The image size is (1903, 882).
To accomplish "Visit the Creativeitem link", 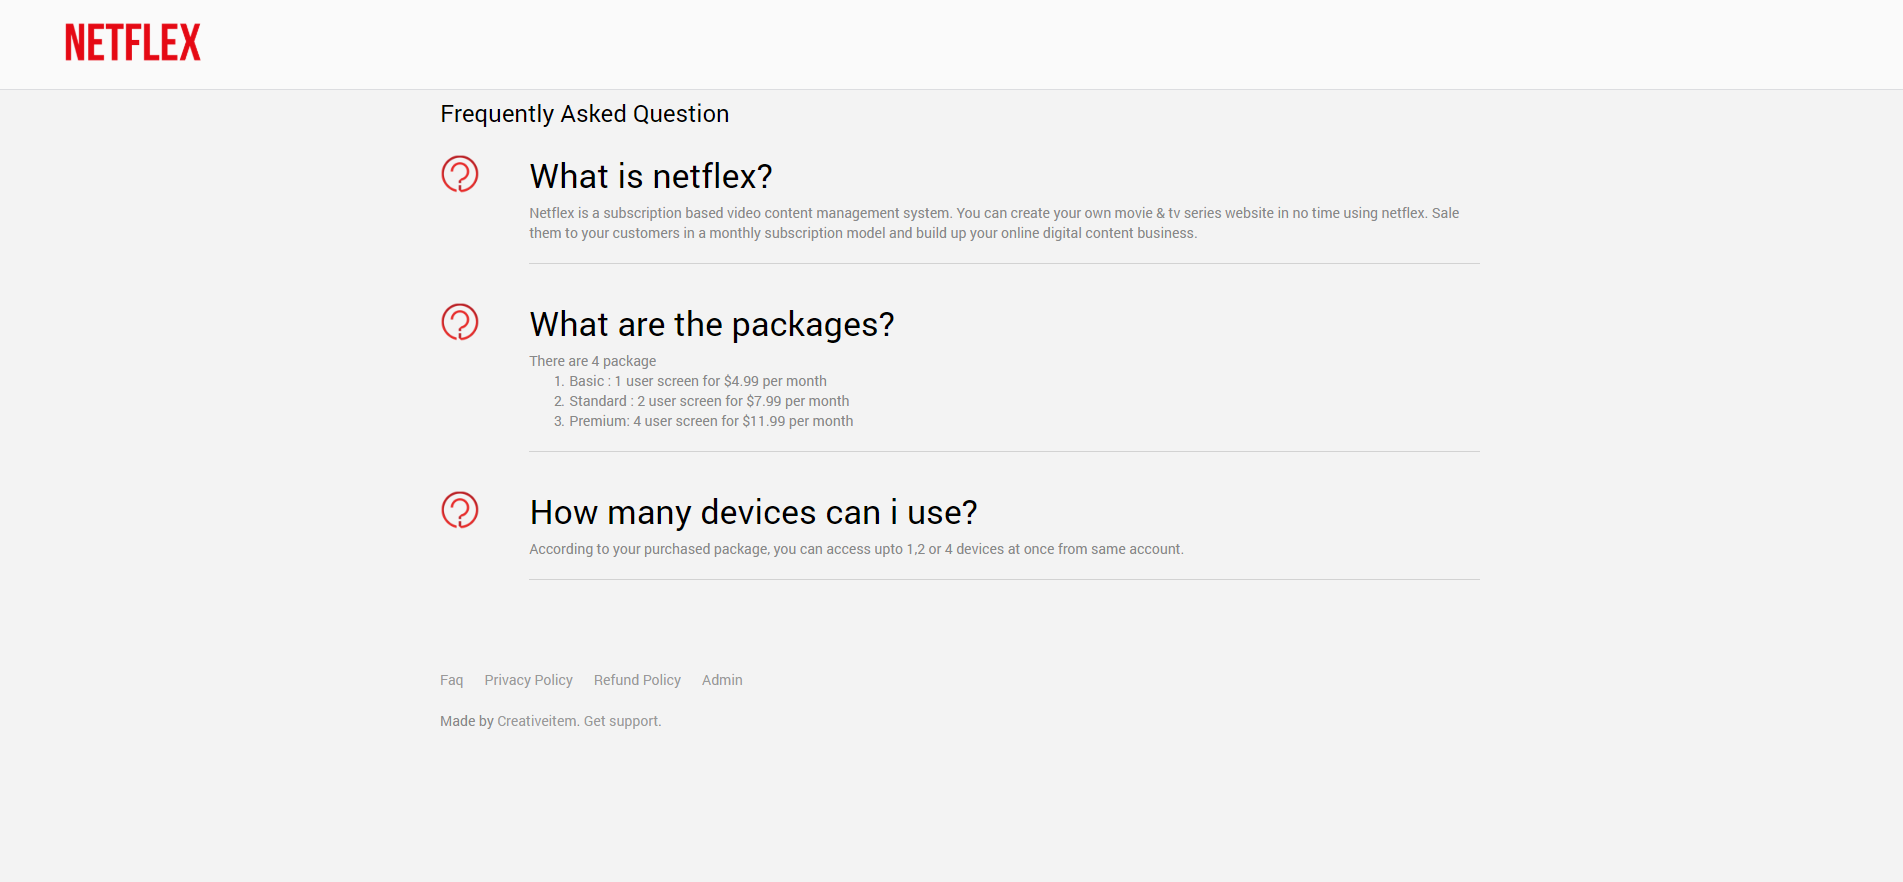I will click(x=537, y=721).
